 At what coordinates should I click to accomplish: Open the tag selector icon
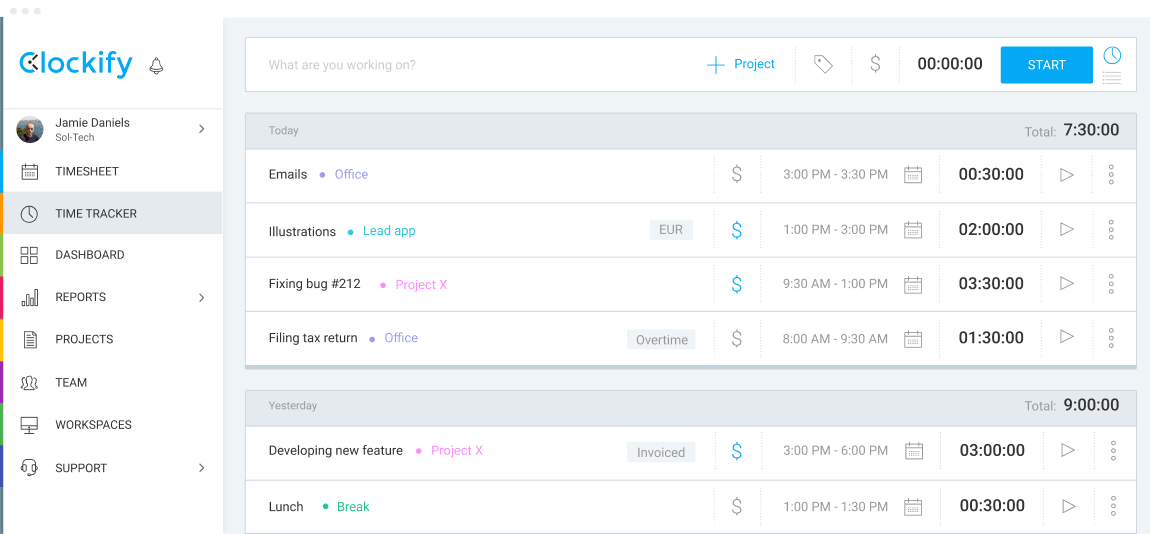(x=823, y=65)
